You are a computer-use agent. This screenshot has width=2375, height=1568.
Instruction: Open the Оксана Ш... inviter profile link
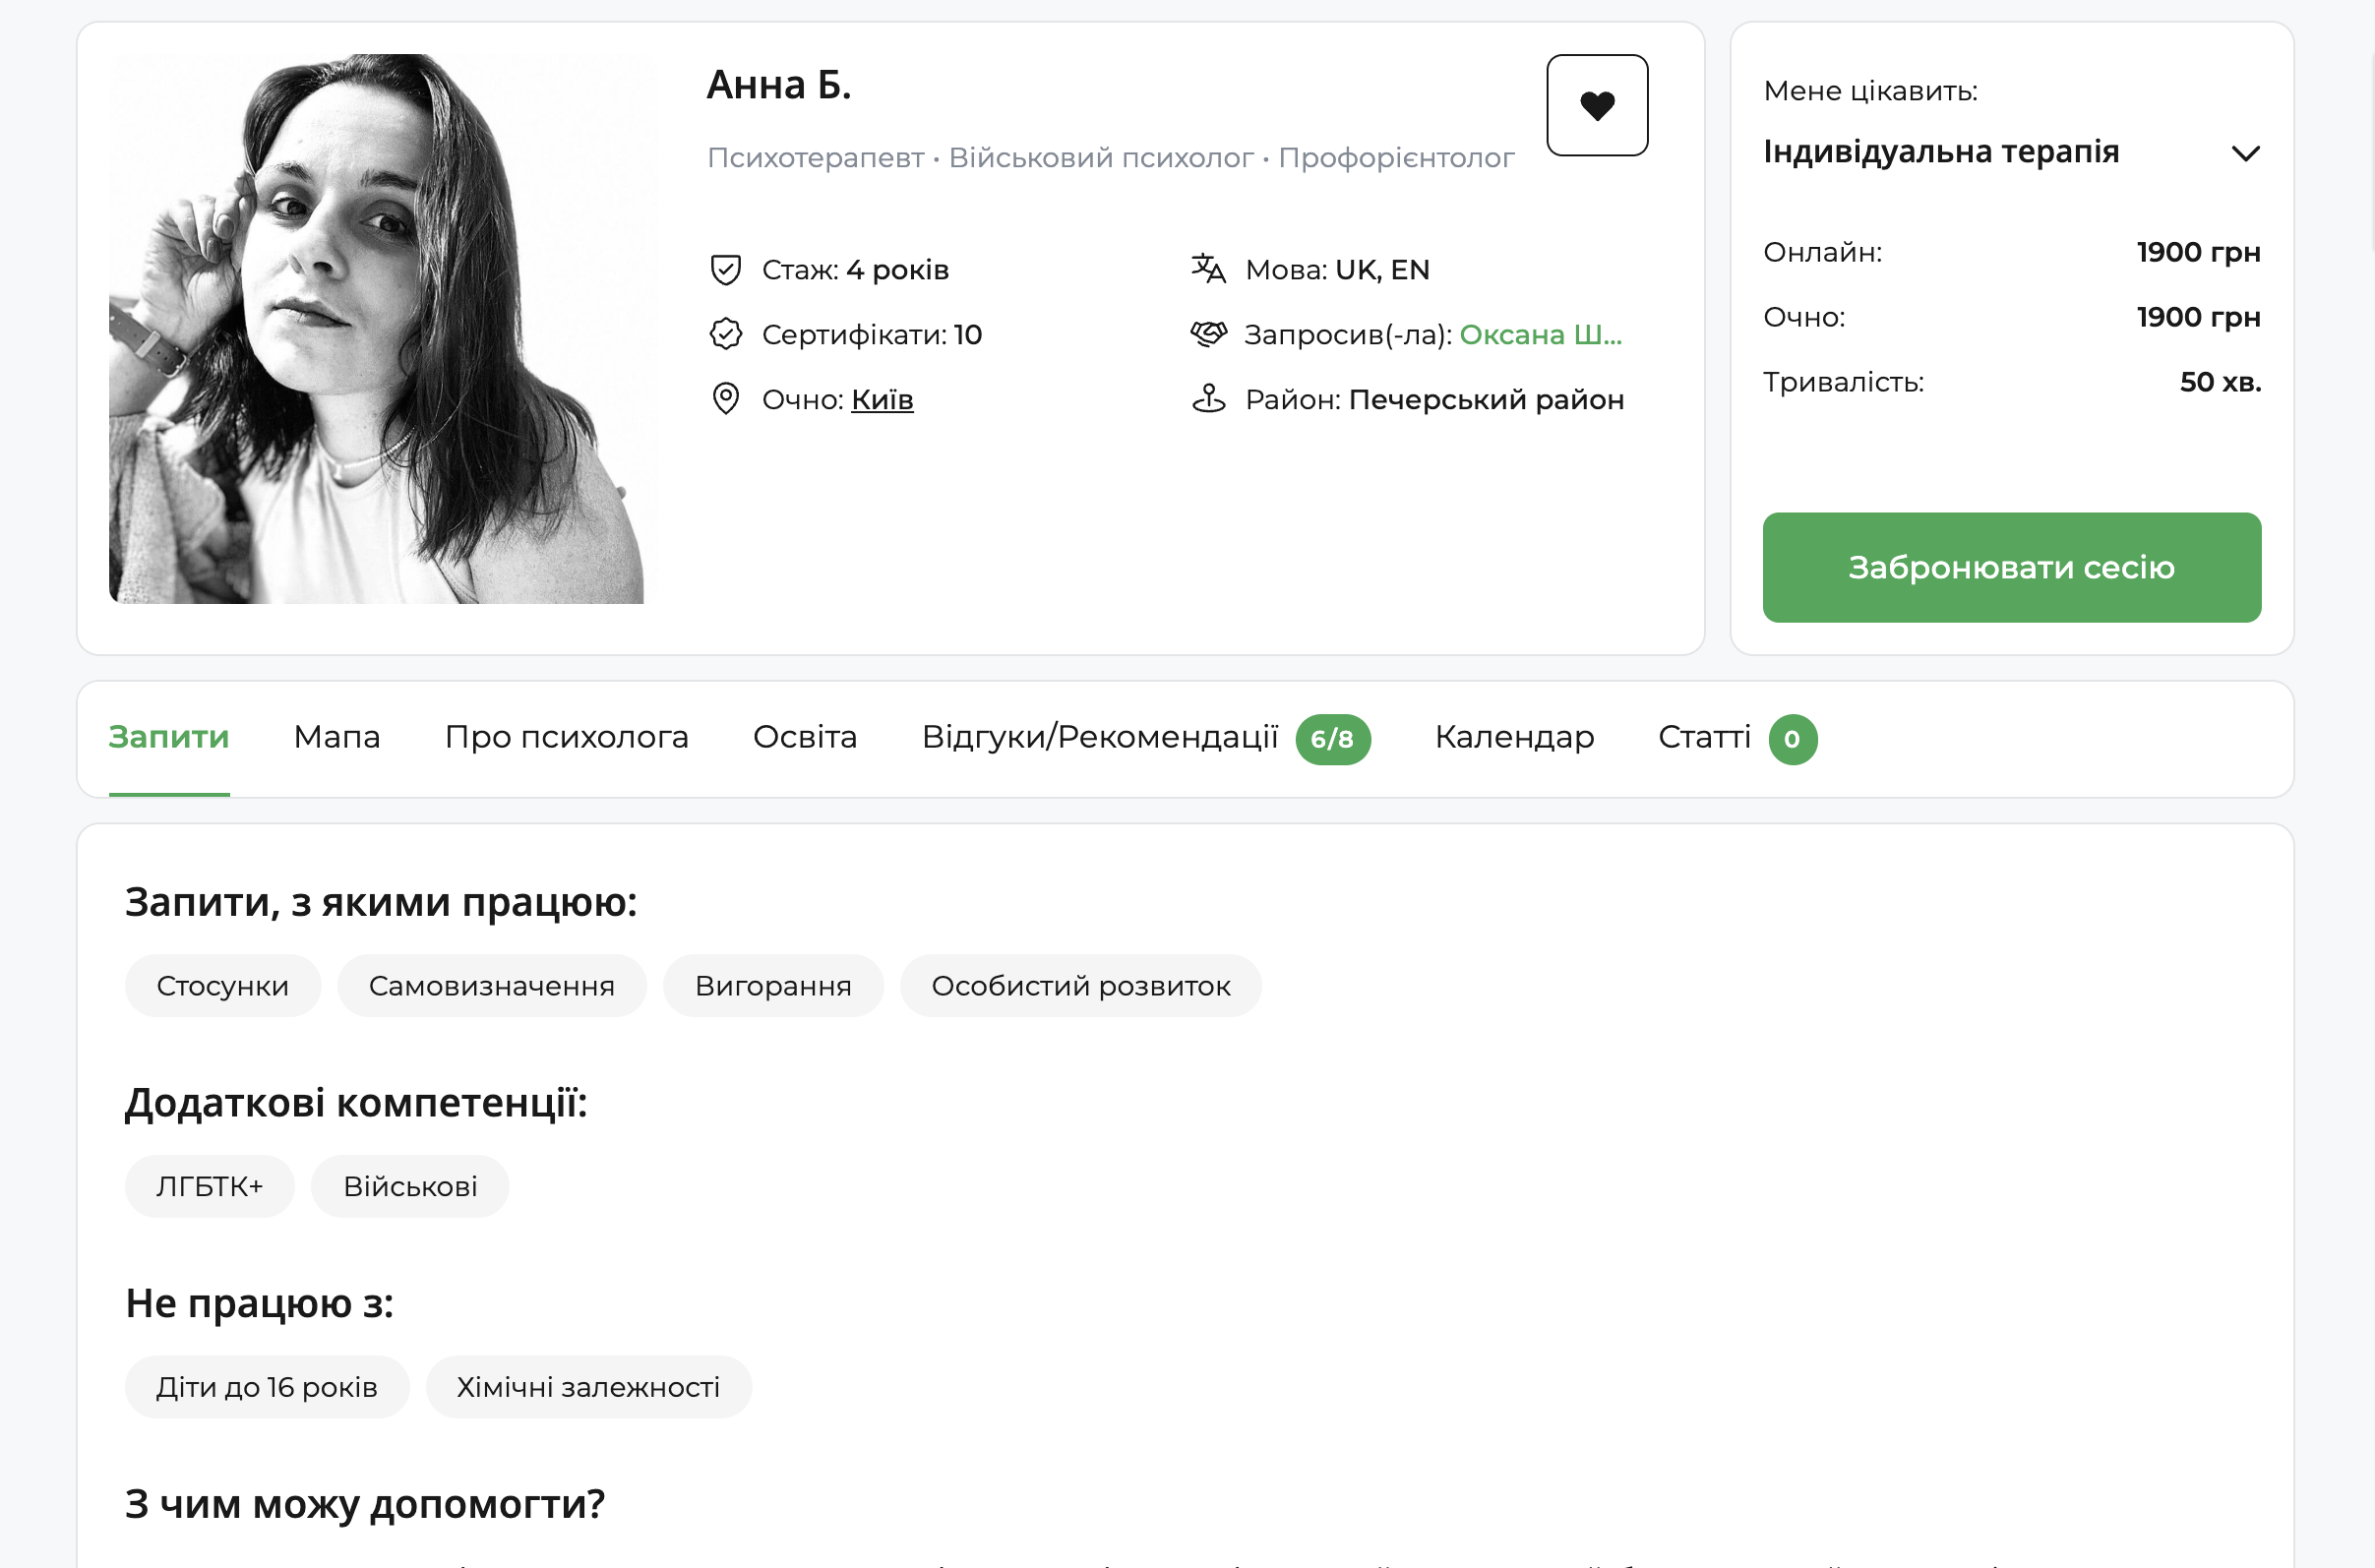pos(1540,335)
